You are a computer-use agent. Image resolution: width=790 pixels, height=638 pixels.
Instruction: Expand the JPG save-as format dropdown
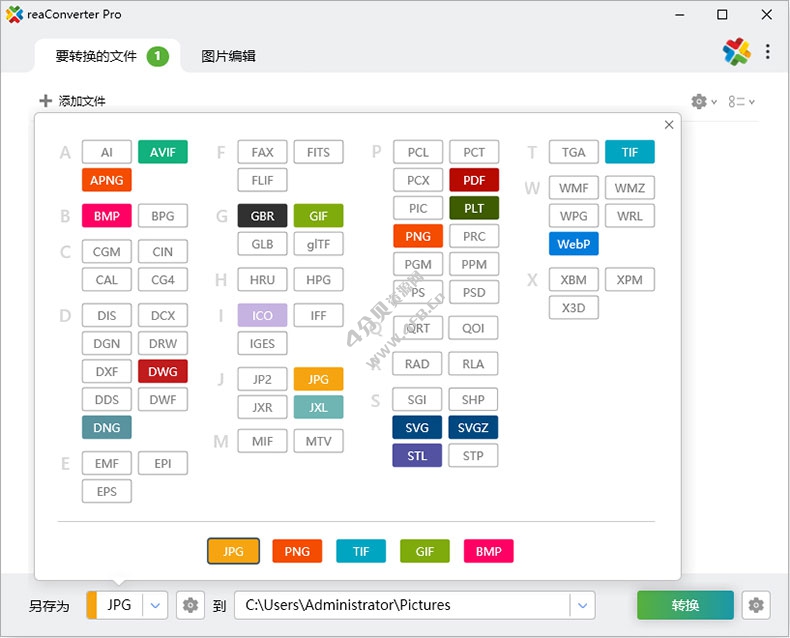(x=155, y=605)
